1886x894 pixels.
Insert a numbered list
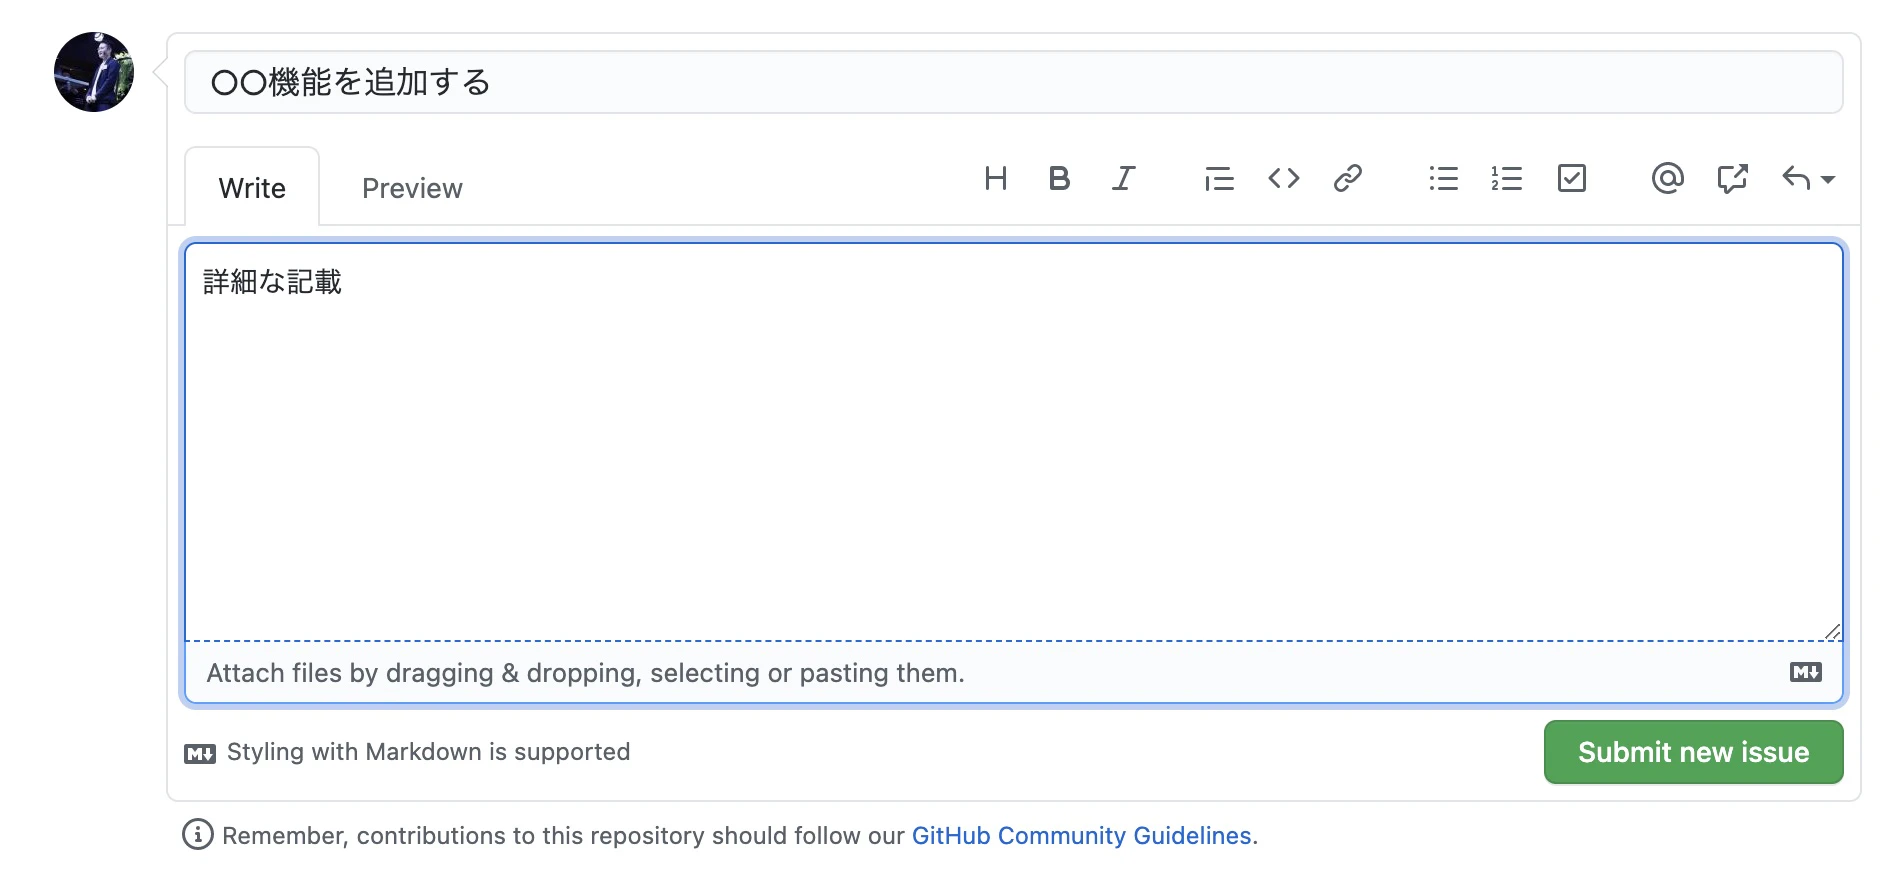[x=1507, y=179]
